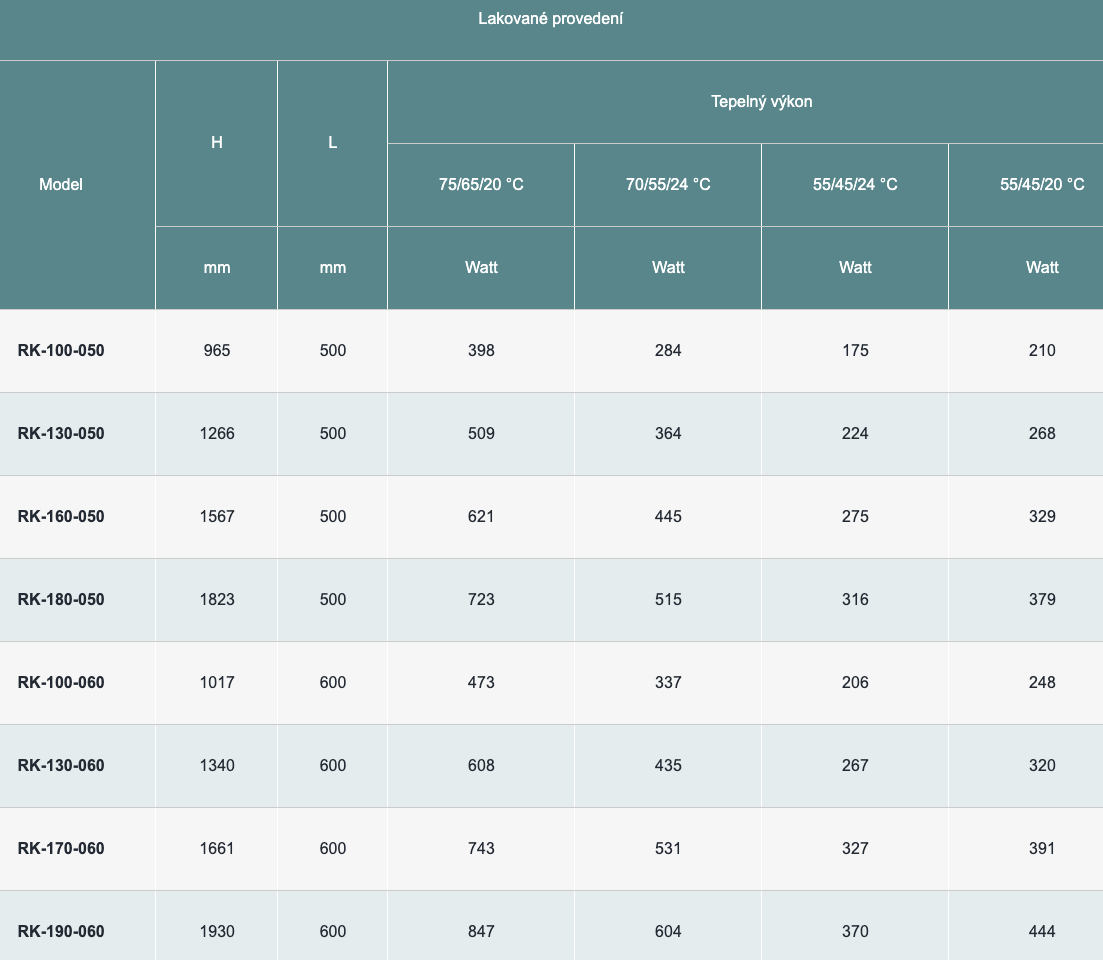Click model name RK-170-060
The height and width of the screenshot is (960, 1103).
(61, 848)
